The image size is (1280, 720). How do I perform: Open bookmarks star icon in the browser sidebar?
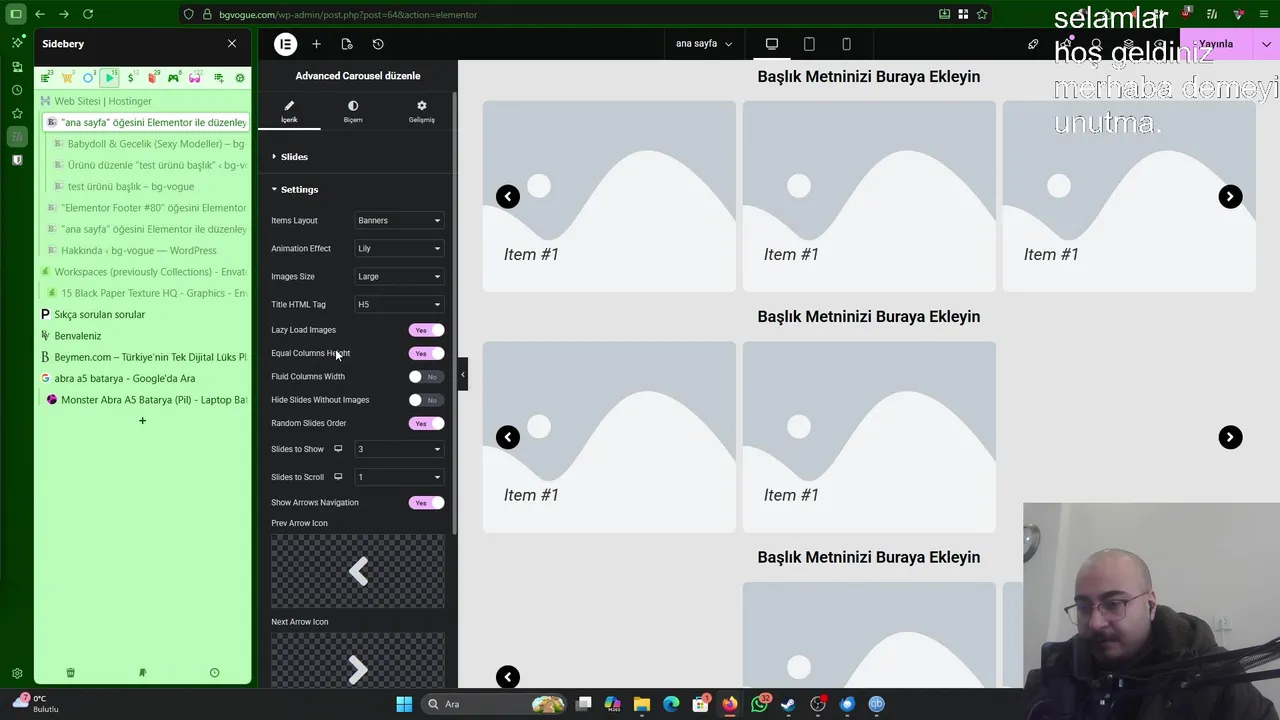tap(17, 113)
